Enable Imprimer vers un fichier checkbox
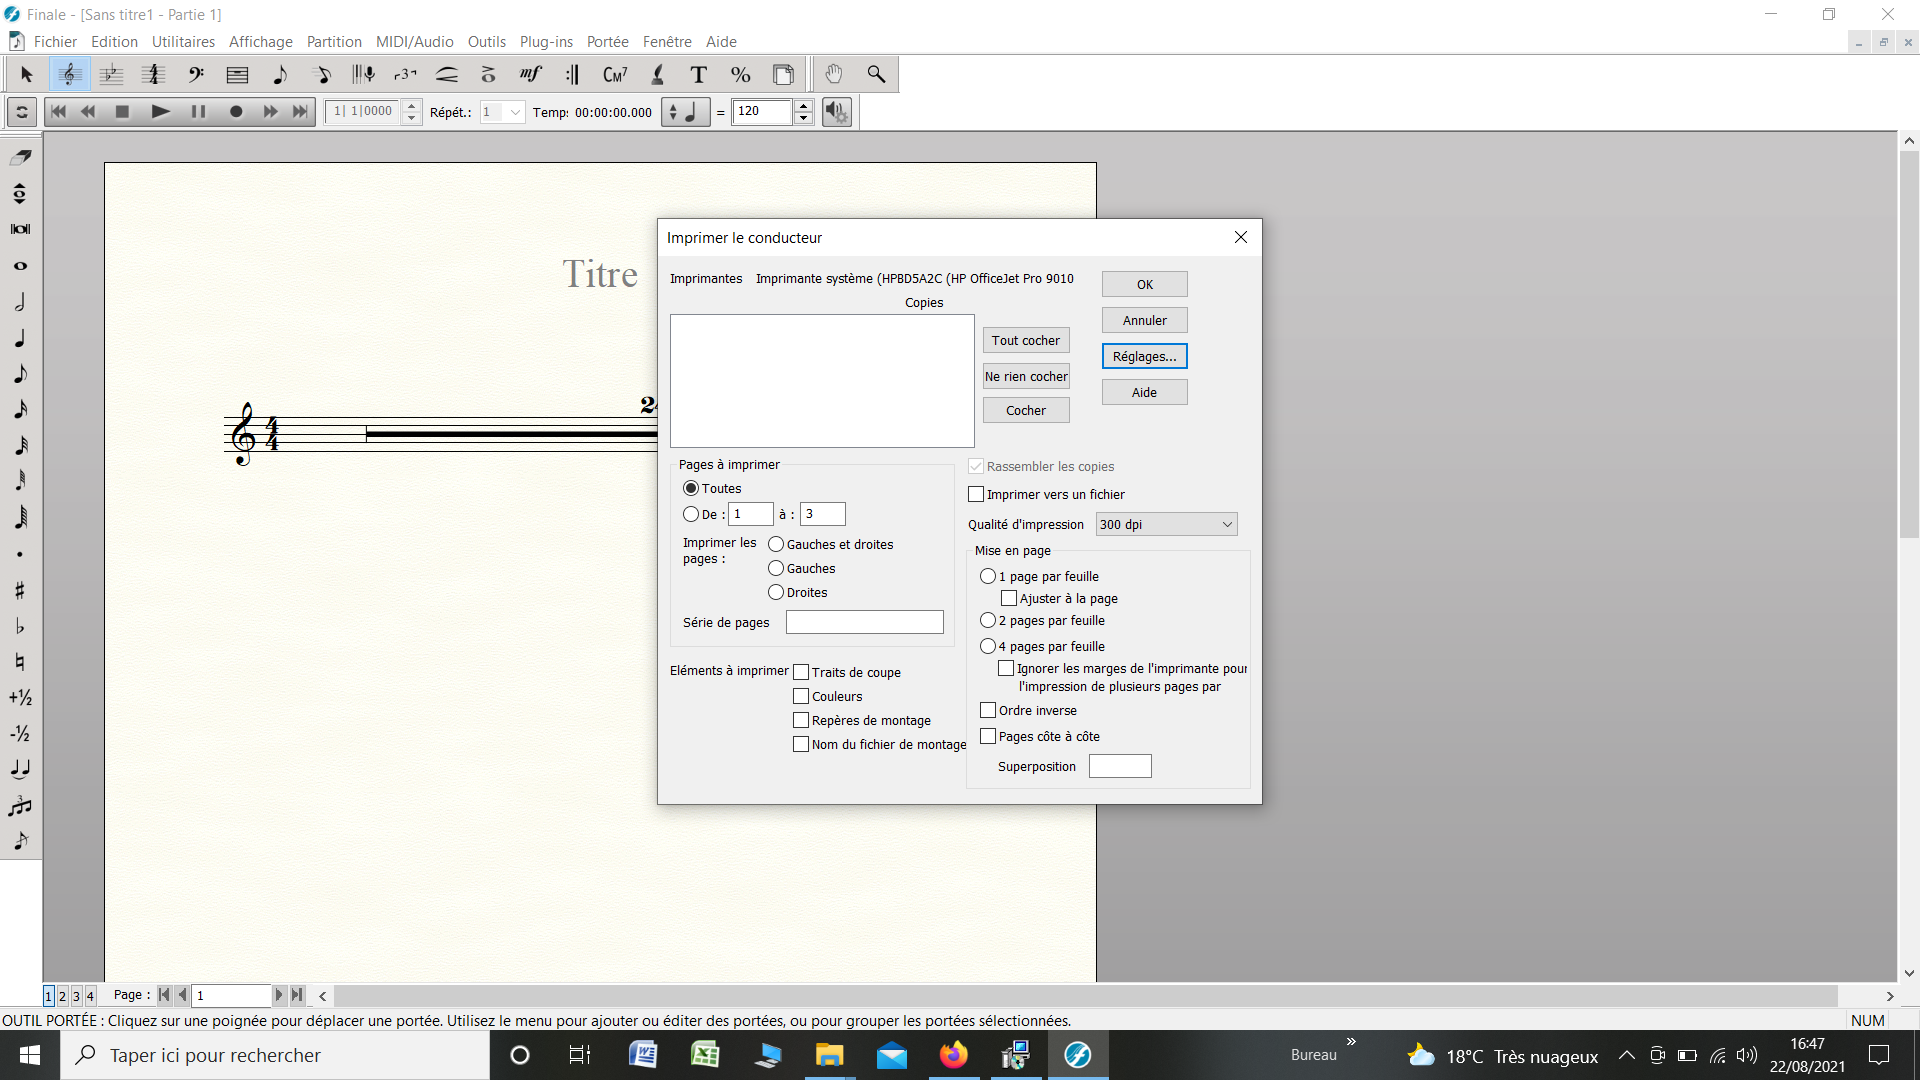This screenshot has width=1920, height=1080. (976, 494)
